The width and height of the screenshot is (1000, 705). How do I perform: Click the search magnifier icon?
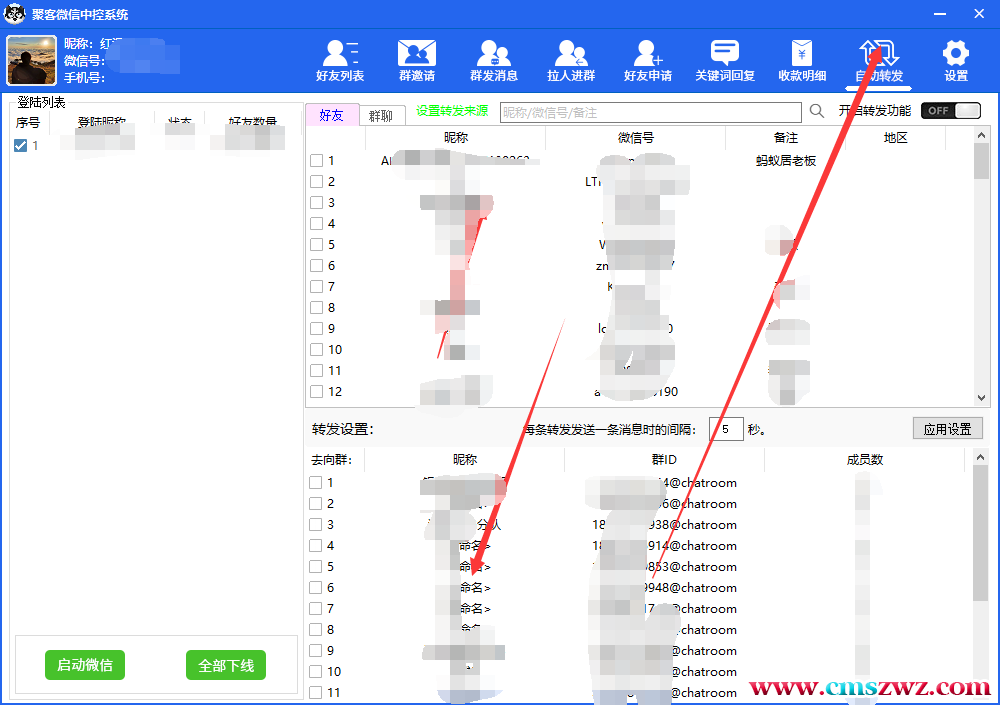coord(817,111)
